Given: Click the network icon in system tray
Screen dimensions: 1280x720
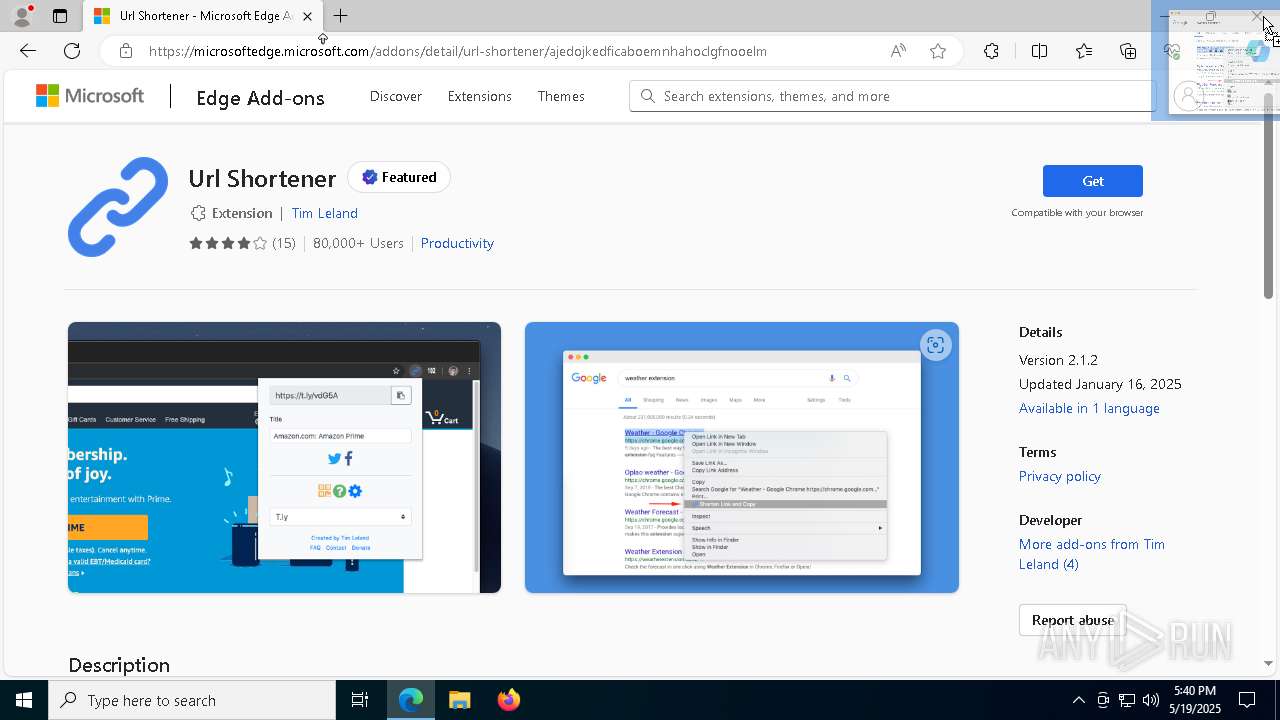Looking at the screenshot, I should pos(1127,700).
